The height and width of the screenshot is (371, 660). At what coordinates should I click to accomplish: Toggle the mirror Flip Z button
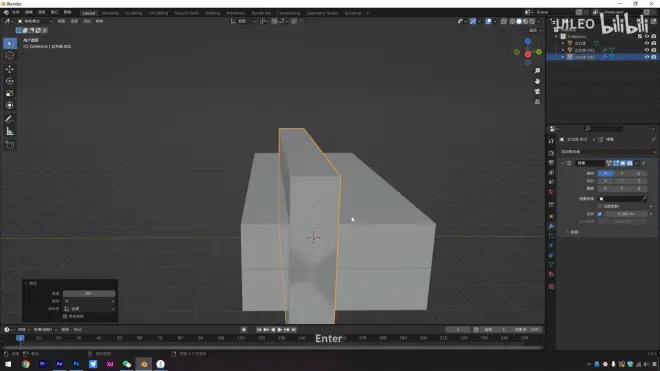(639, 188)
